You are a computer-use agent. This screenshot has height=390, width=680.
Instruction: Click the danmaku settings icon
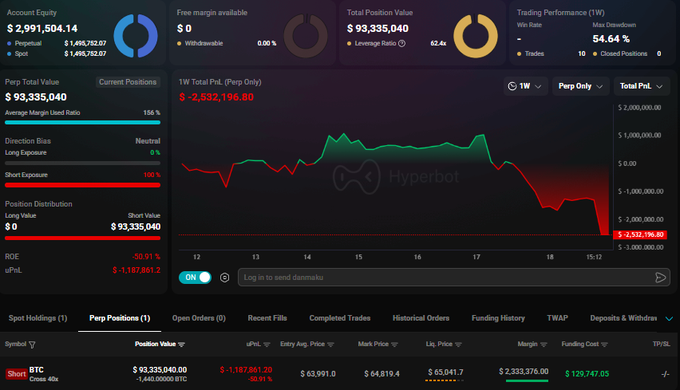[225, 278]
